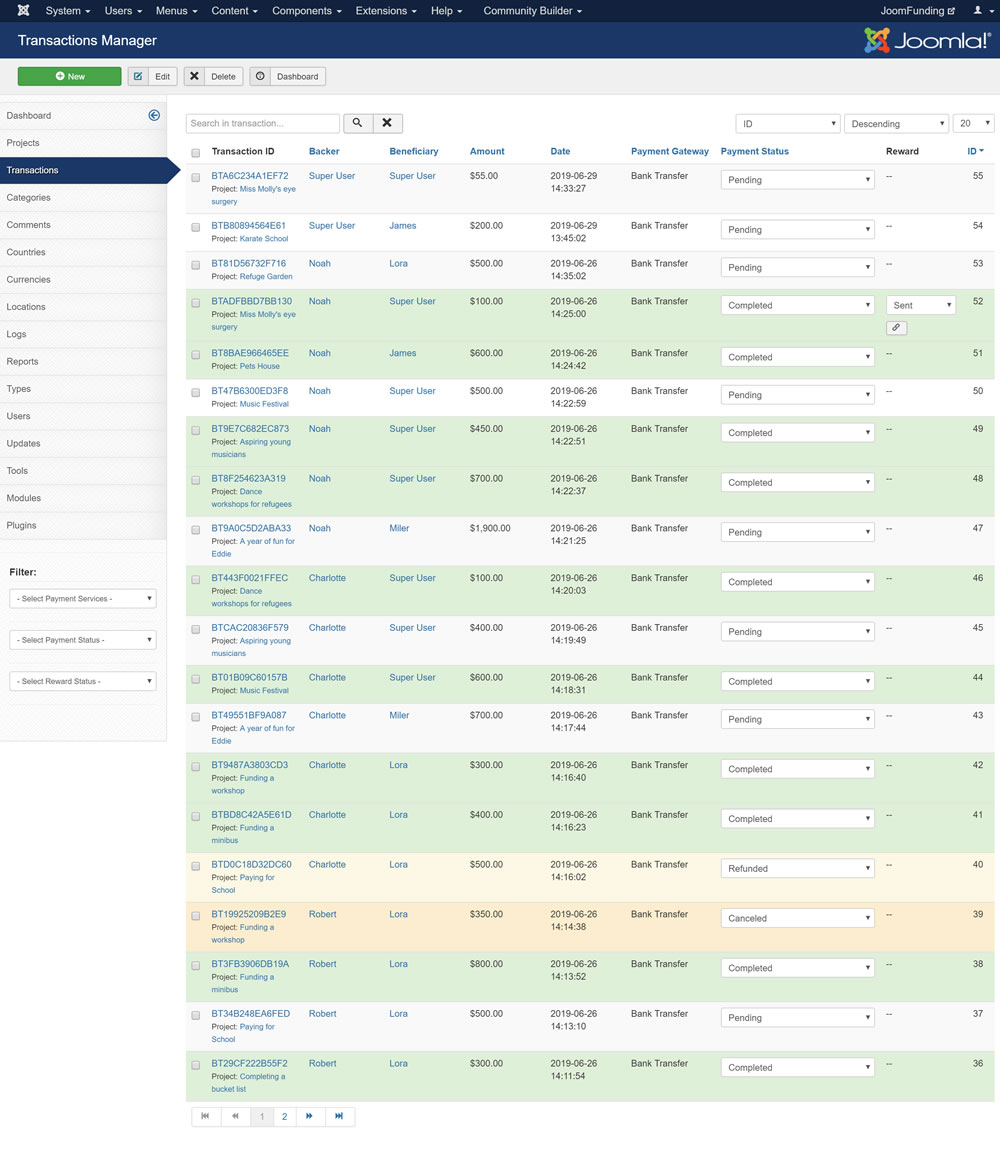This screenshot has height=1153, width=1000.
Task: Open the 20 items-per-page dropdown
Action: pyautogui.click(x=974, y=124)
